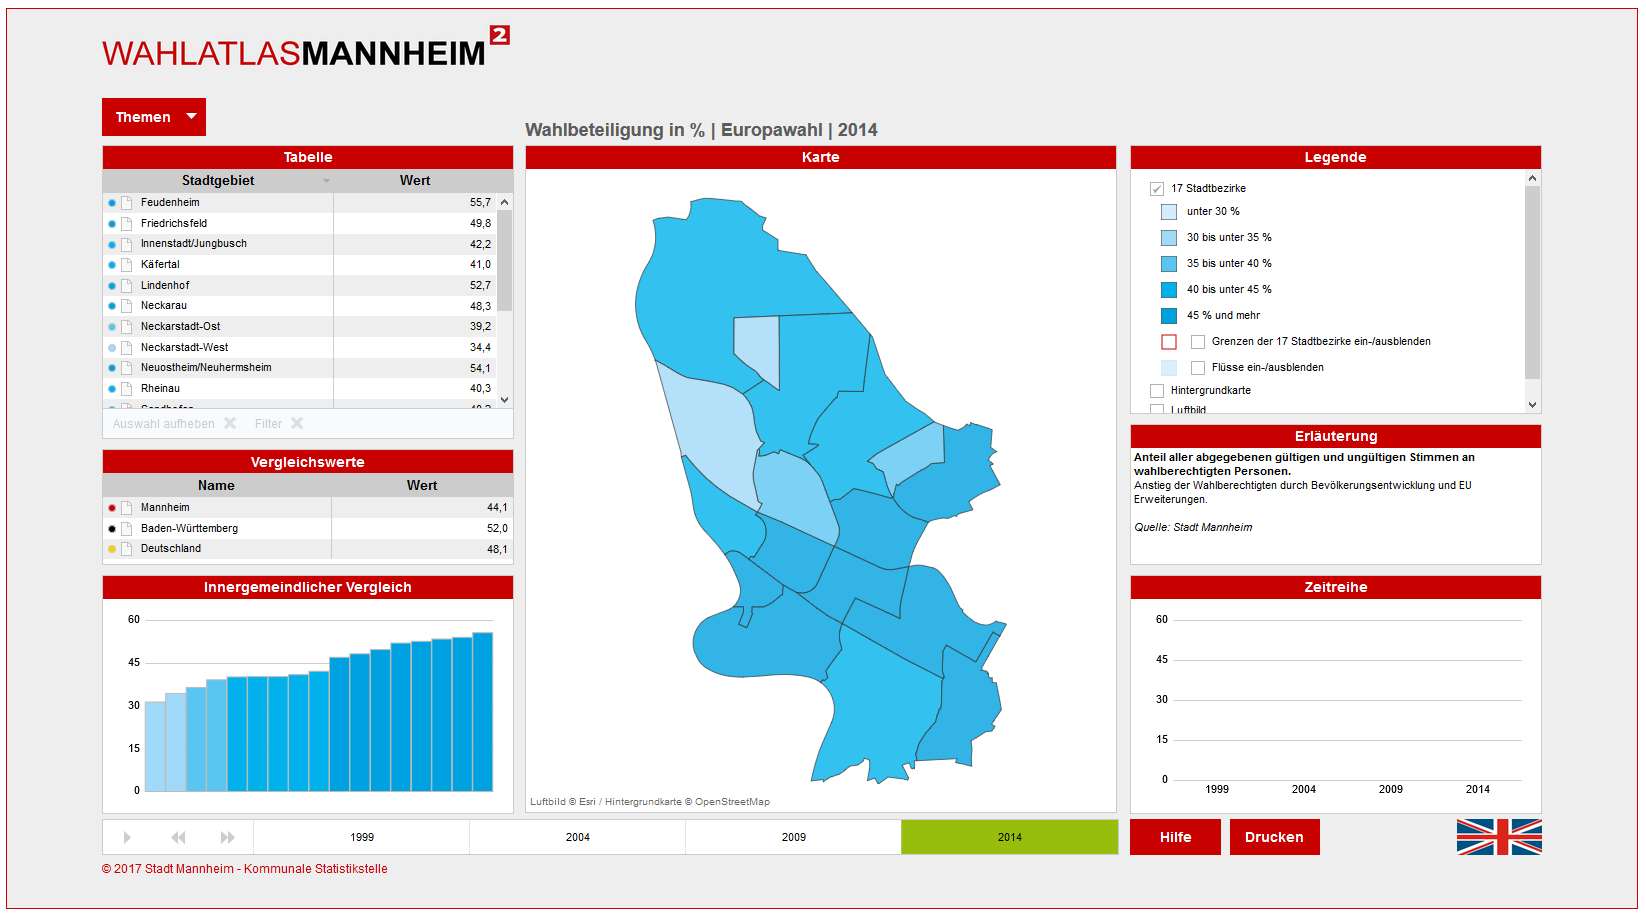Click the '45 % und mehr' legend swatch
This screenshot has height=918, width=1646.
coord(1168,316)
